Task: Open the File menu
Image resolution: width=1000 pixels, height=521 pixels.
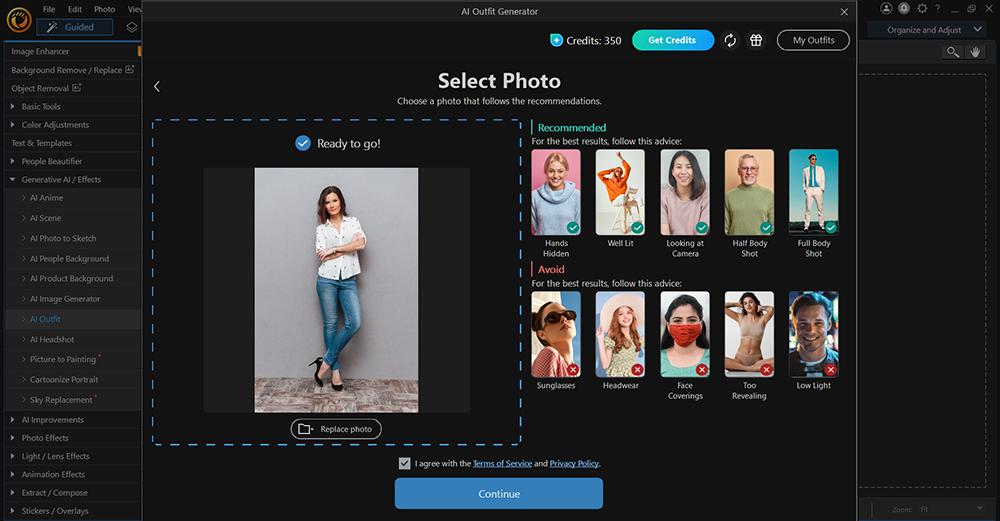Action: [x=49, y=9]
